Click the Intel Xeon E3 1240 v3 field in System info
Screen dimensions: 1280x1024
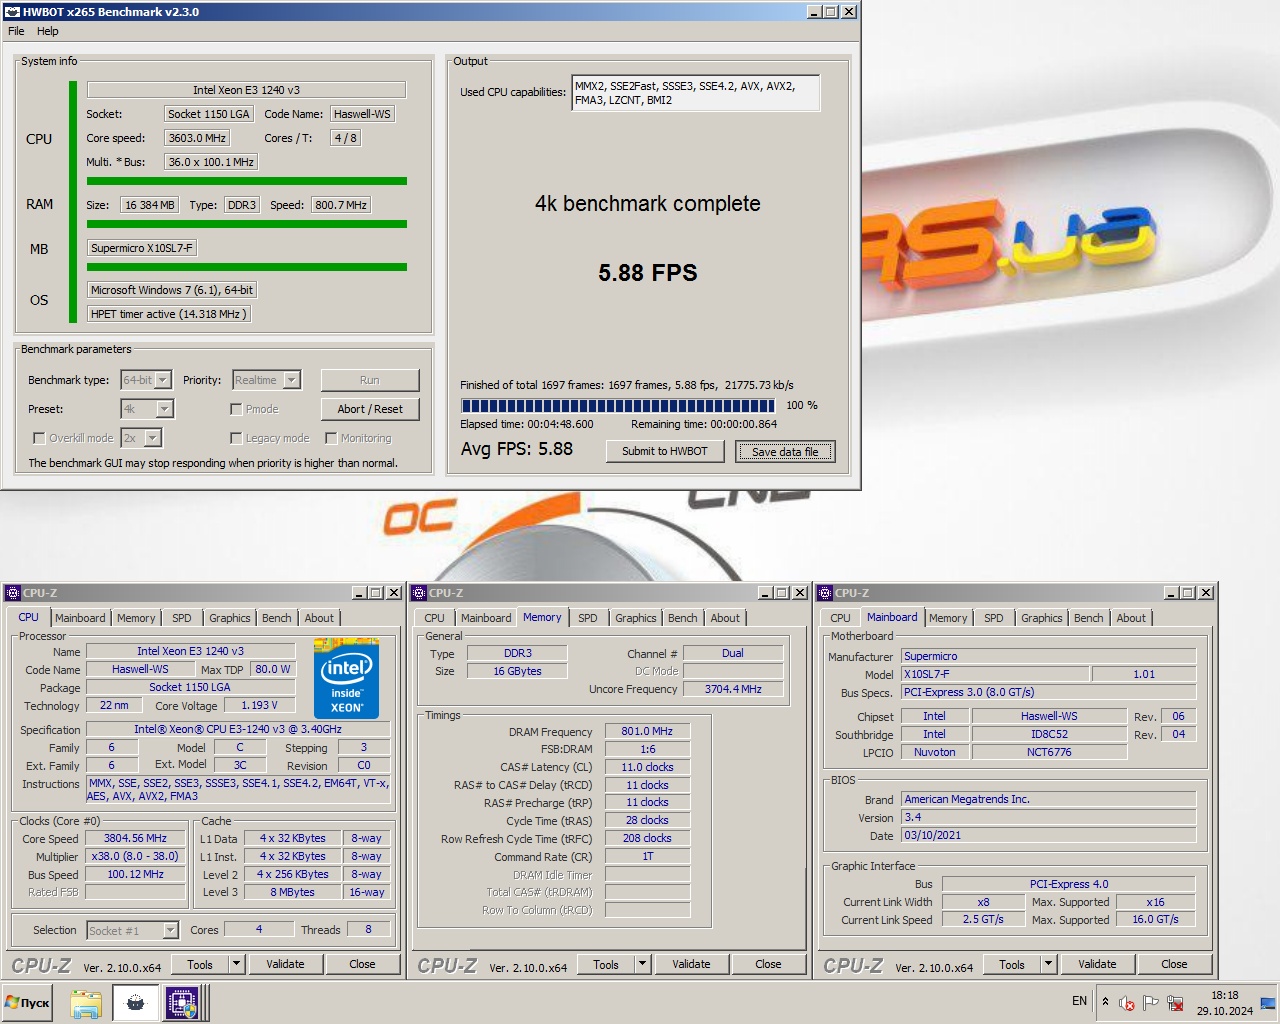pyautogui.click(x=246, y=90)
